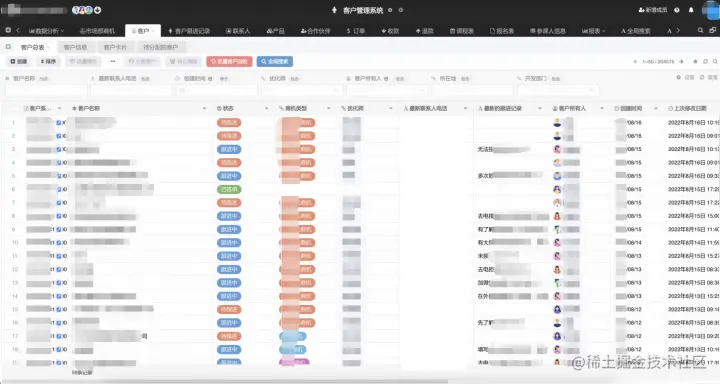Viewport: 720px width, 384px height.
Task: Click the add-tab plus icon before 数据分析
Action: tap(8, 30)
